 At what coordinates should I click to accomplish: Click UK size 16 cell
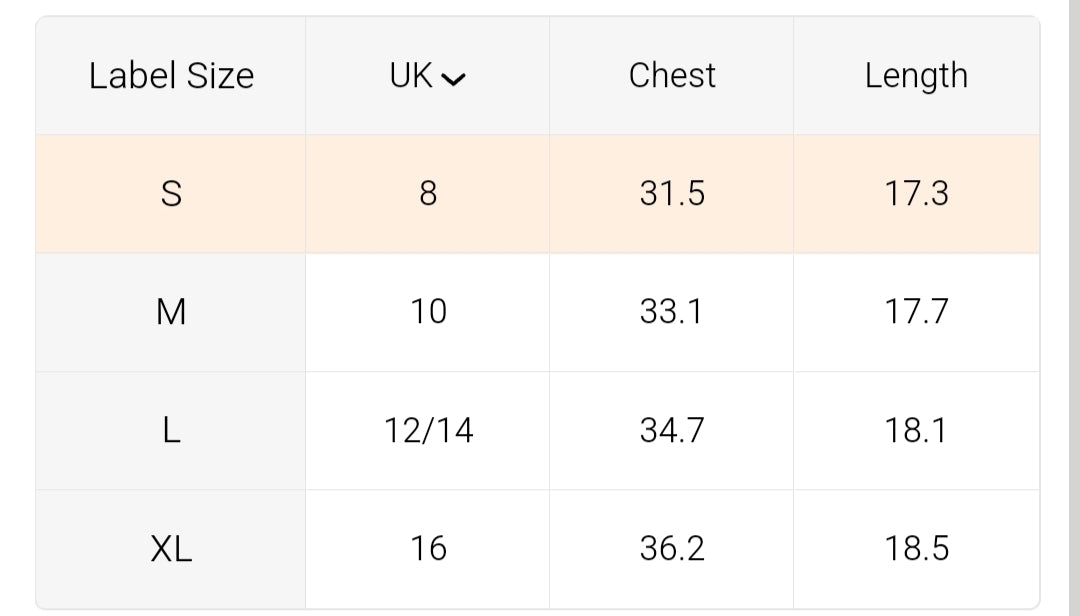point(428,549)
